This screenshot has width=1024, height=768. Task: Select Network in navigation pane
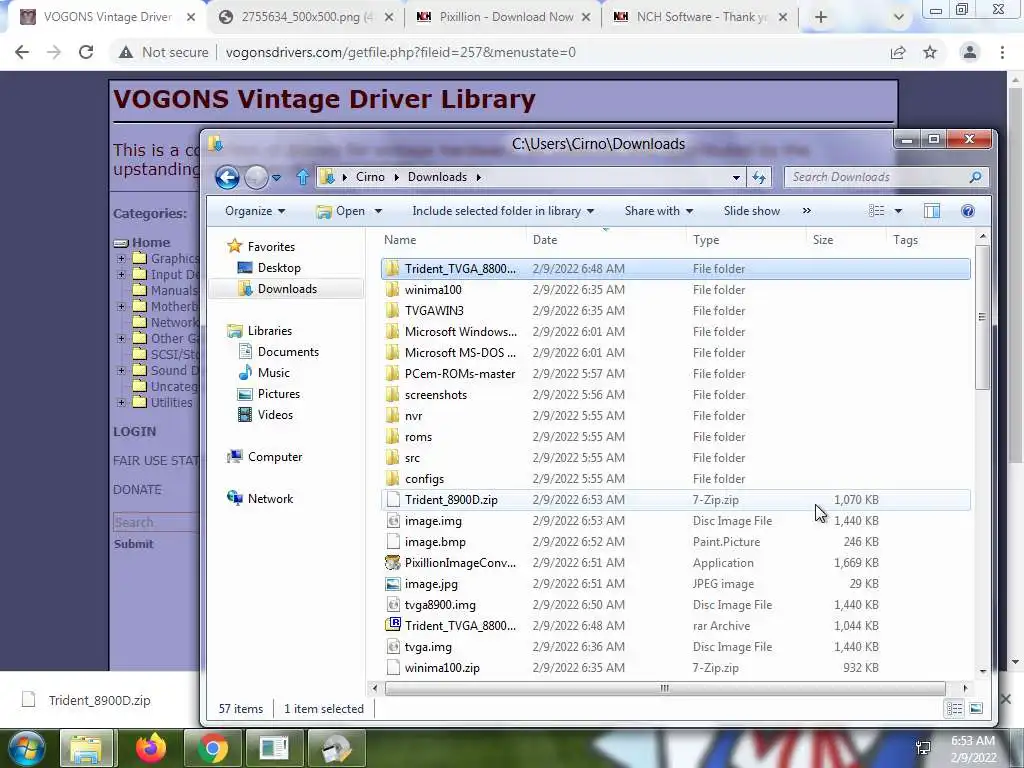click(270, 499)
